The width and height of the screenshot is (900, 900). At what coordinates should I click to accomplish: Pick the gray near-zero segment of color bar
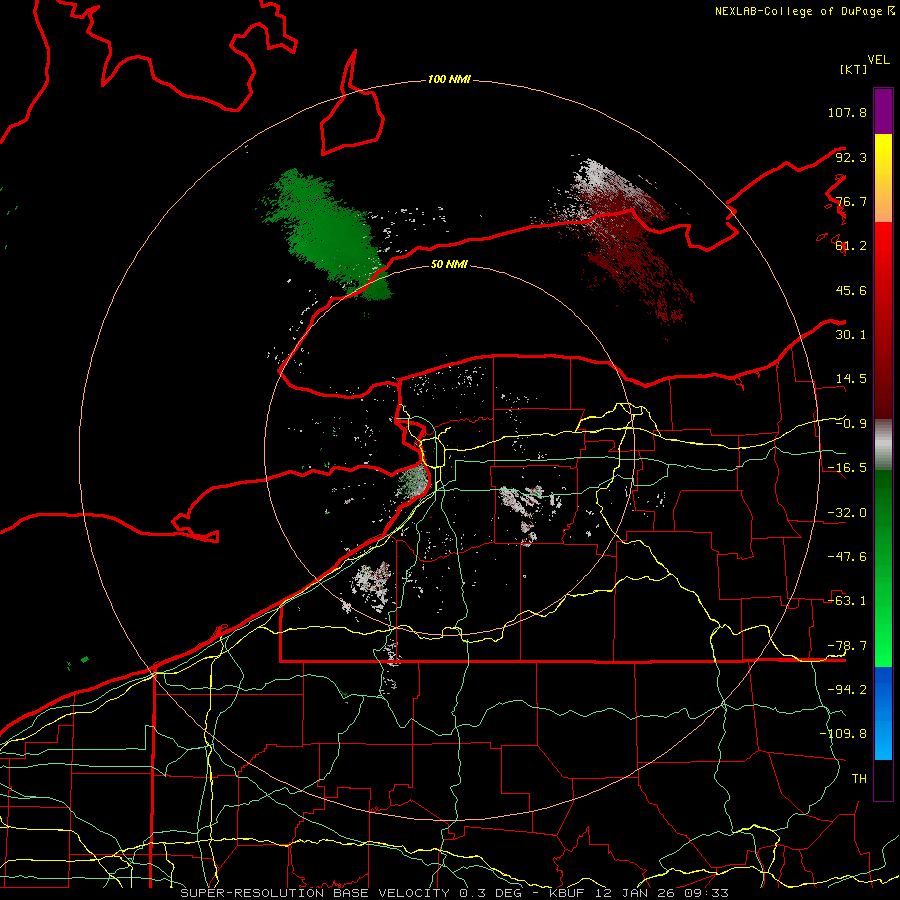coord(883,445)
